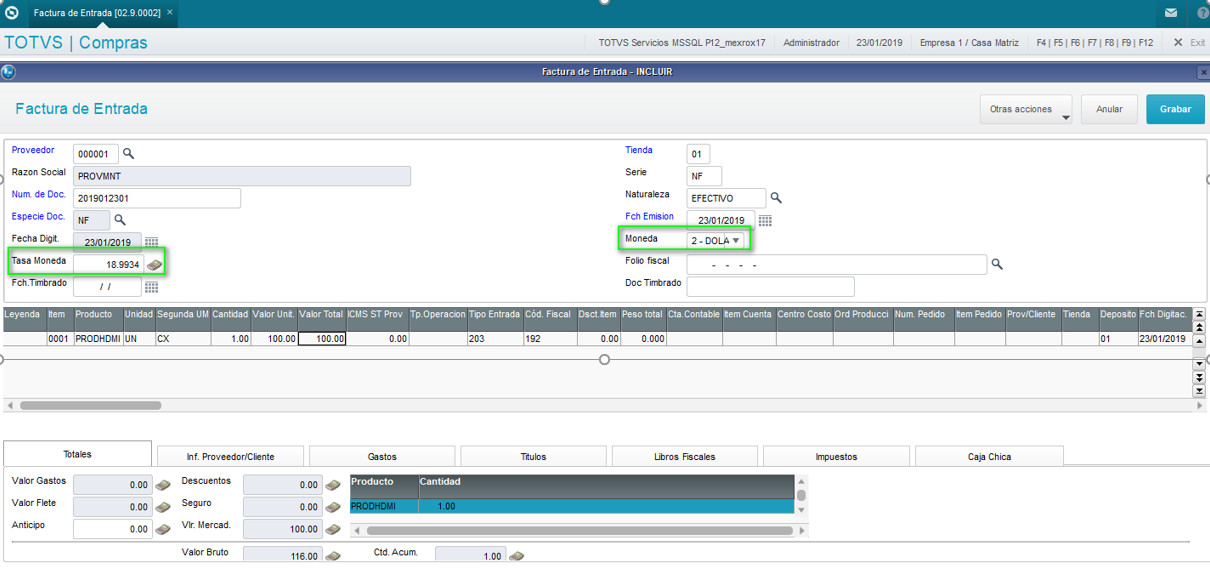The width and height of the screenshot is (1210, 569).
Task: Open the Impuestos tab
Action: [836, 456]
